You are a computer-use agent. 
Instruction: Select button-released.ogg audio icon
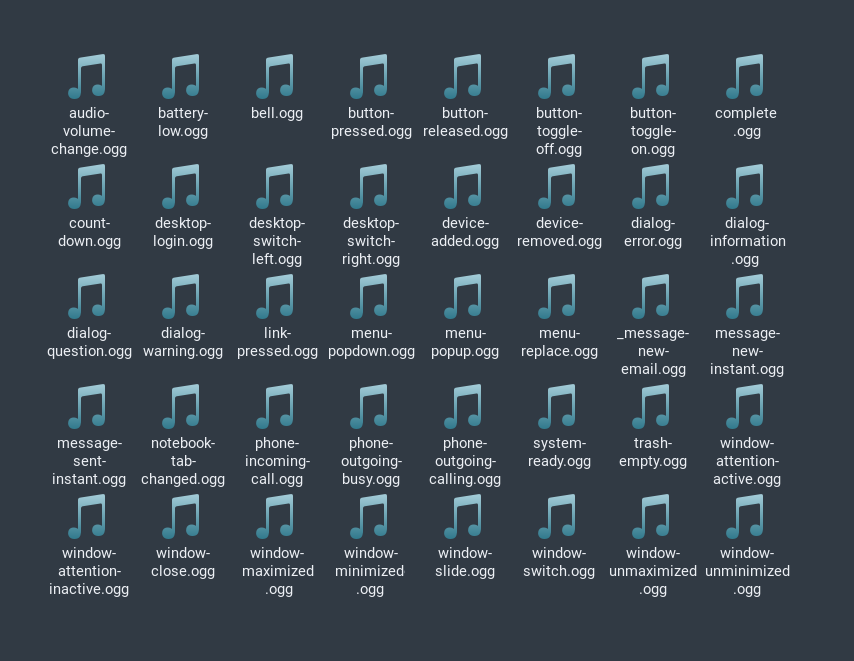point(463,76)
